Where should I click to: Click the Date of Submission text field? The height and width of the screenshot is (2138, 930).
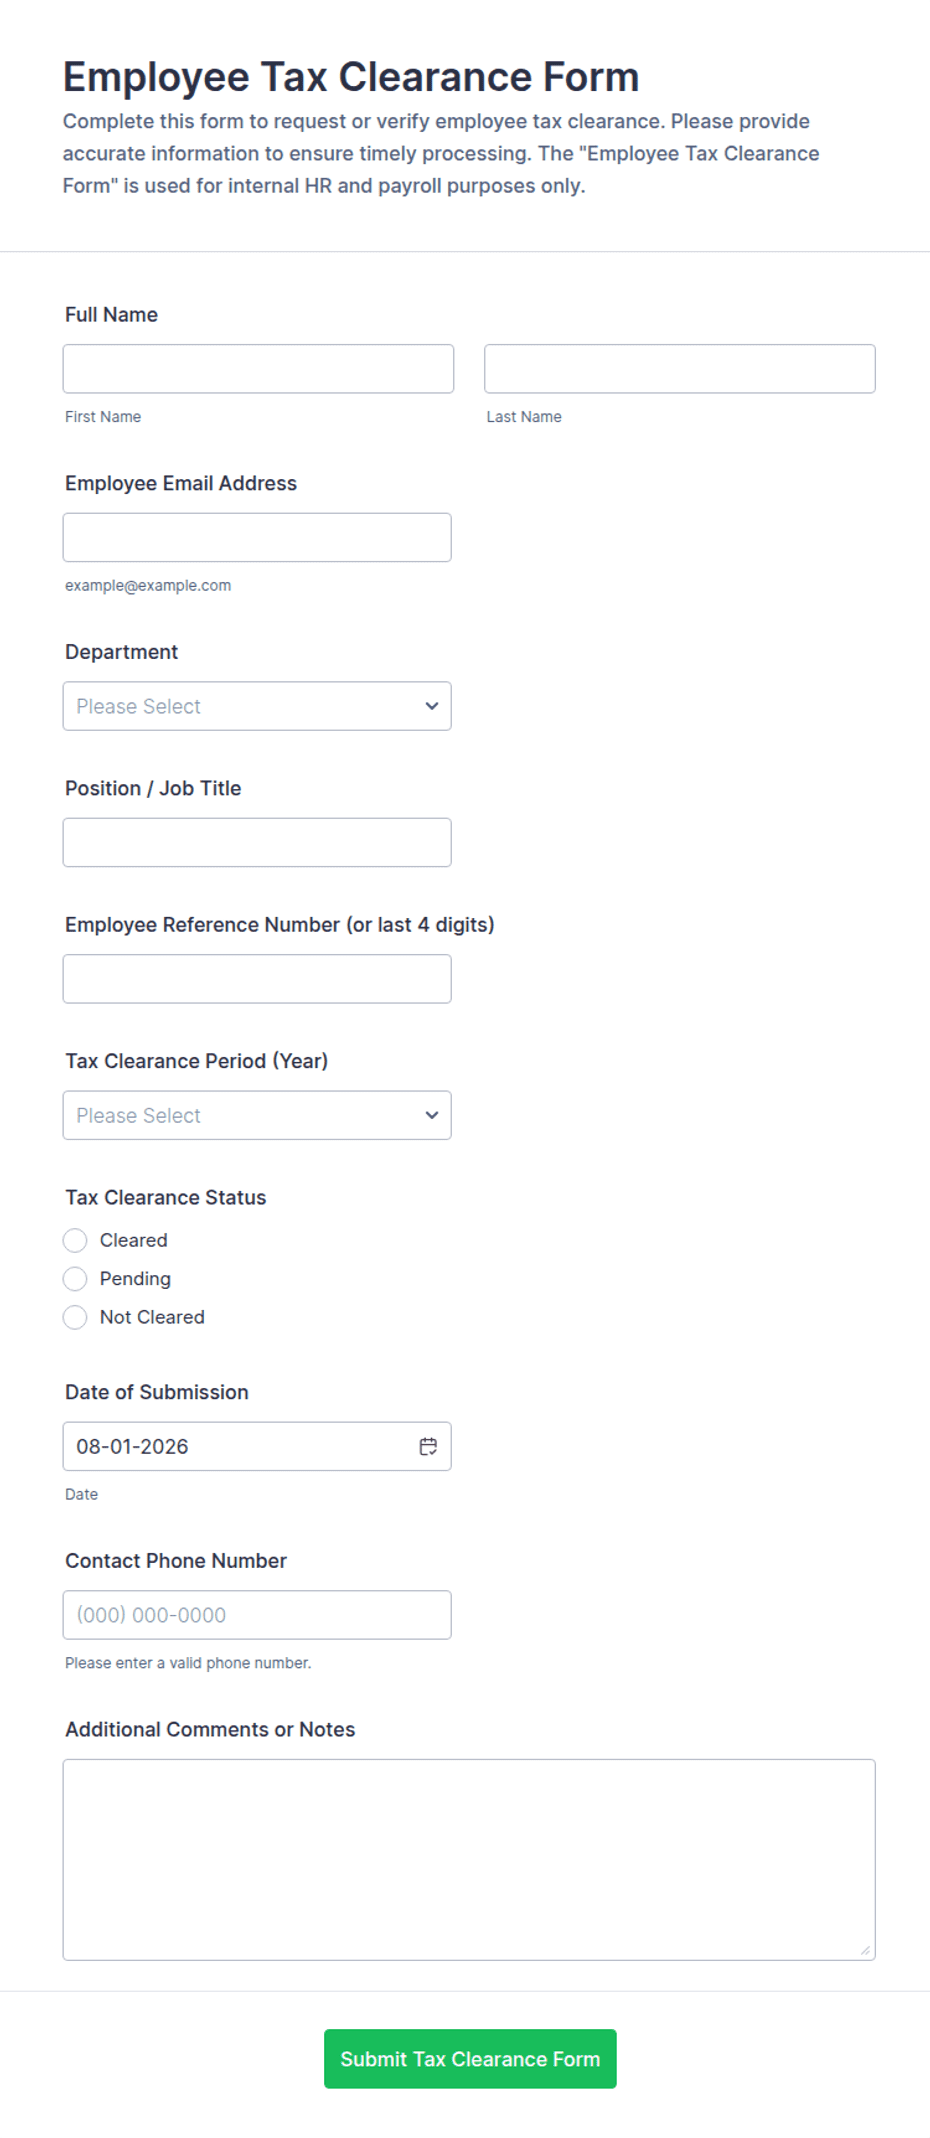click(x=240, y=1446)
